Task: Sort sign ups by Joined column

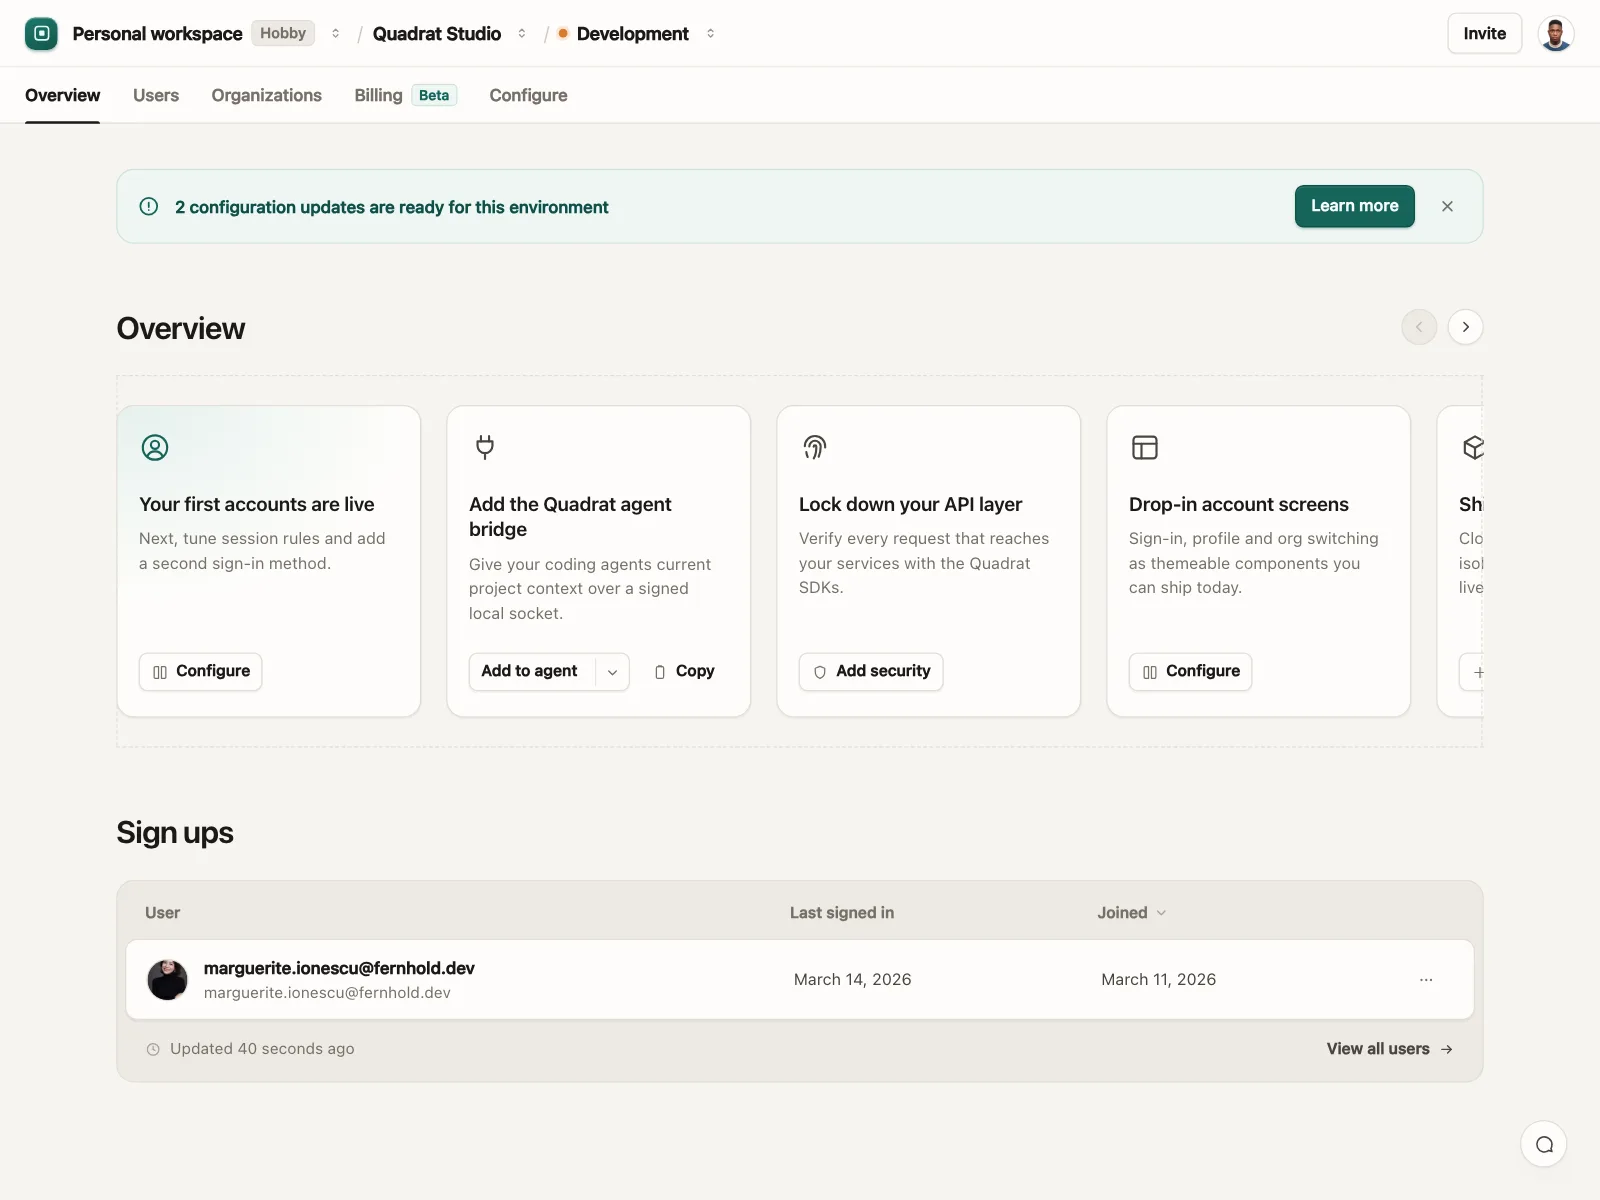Action: [1132, 913]
